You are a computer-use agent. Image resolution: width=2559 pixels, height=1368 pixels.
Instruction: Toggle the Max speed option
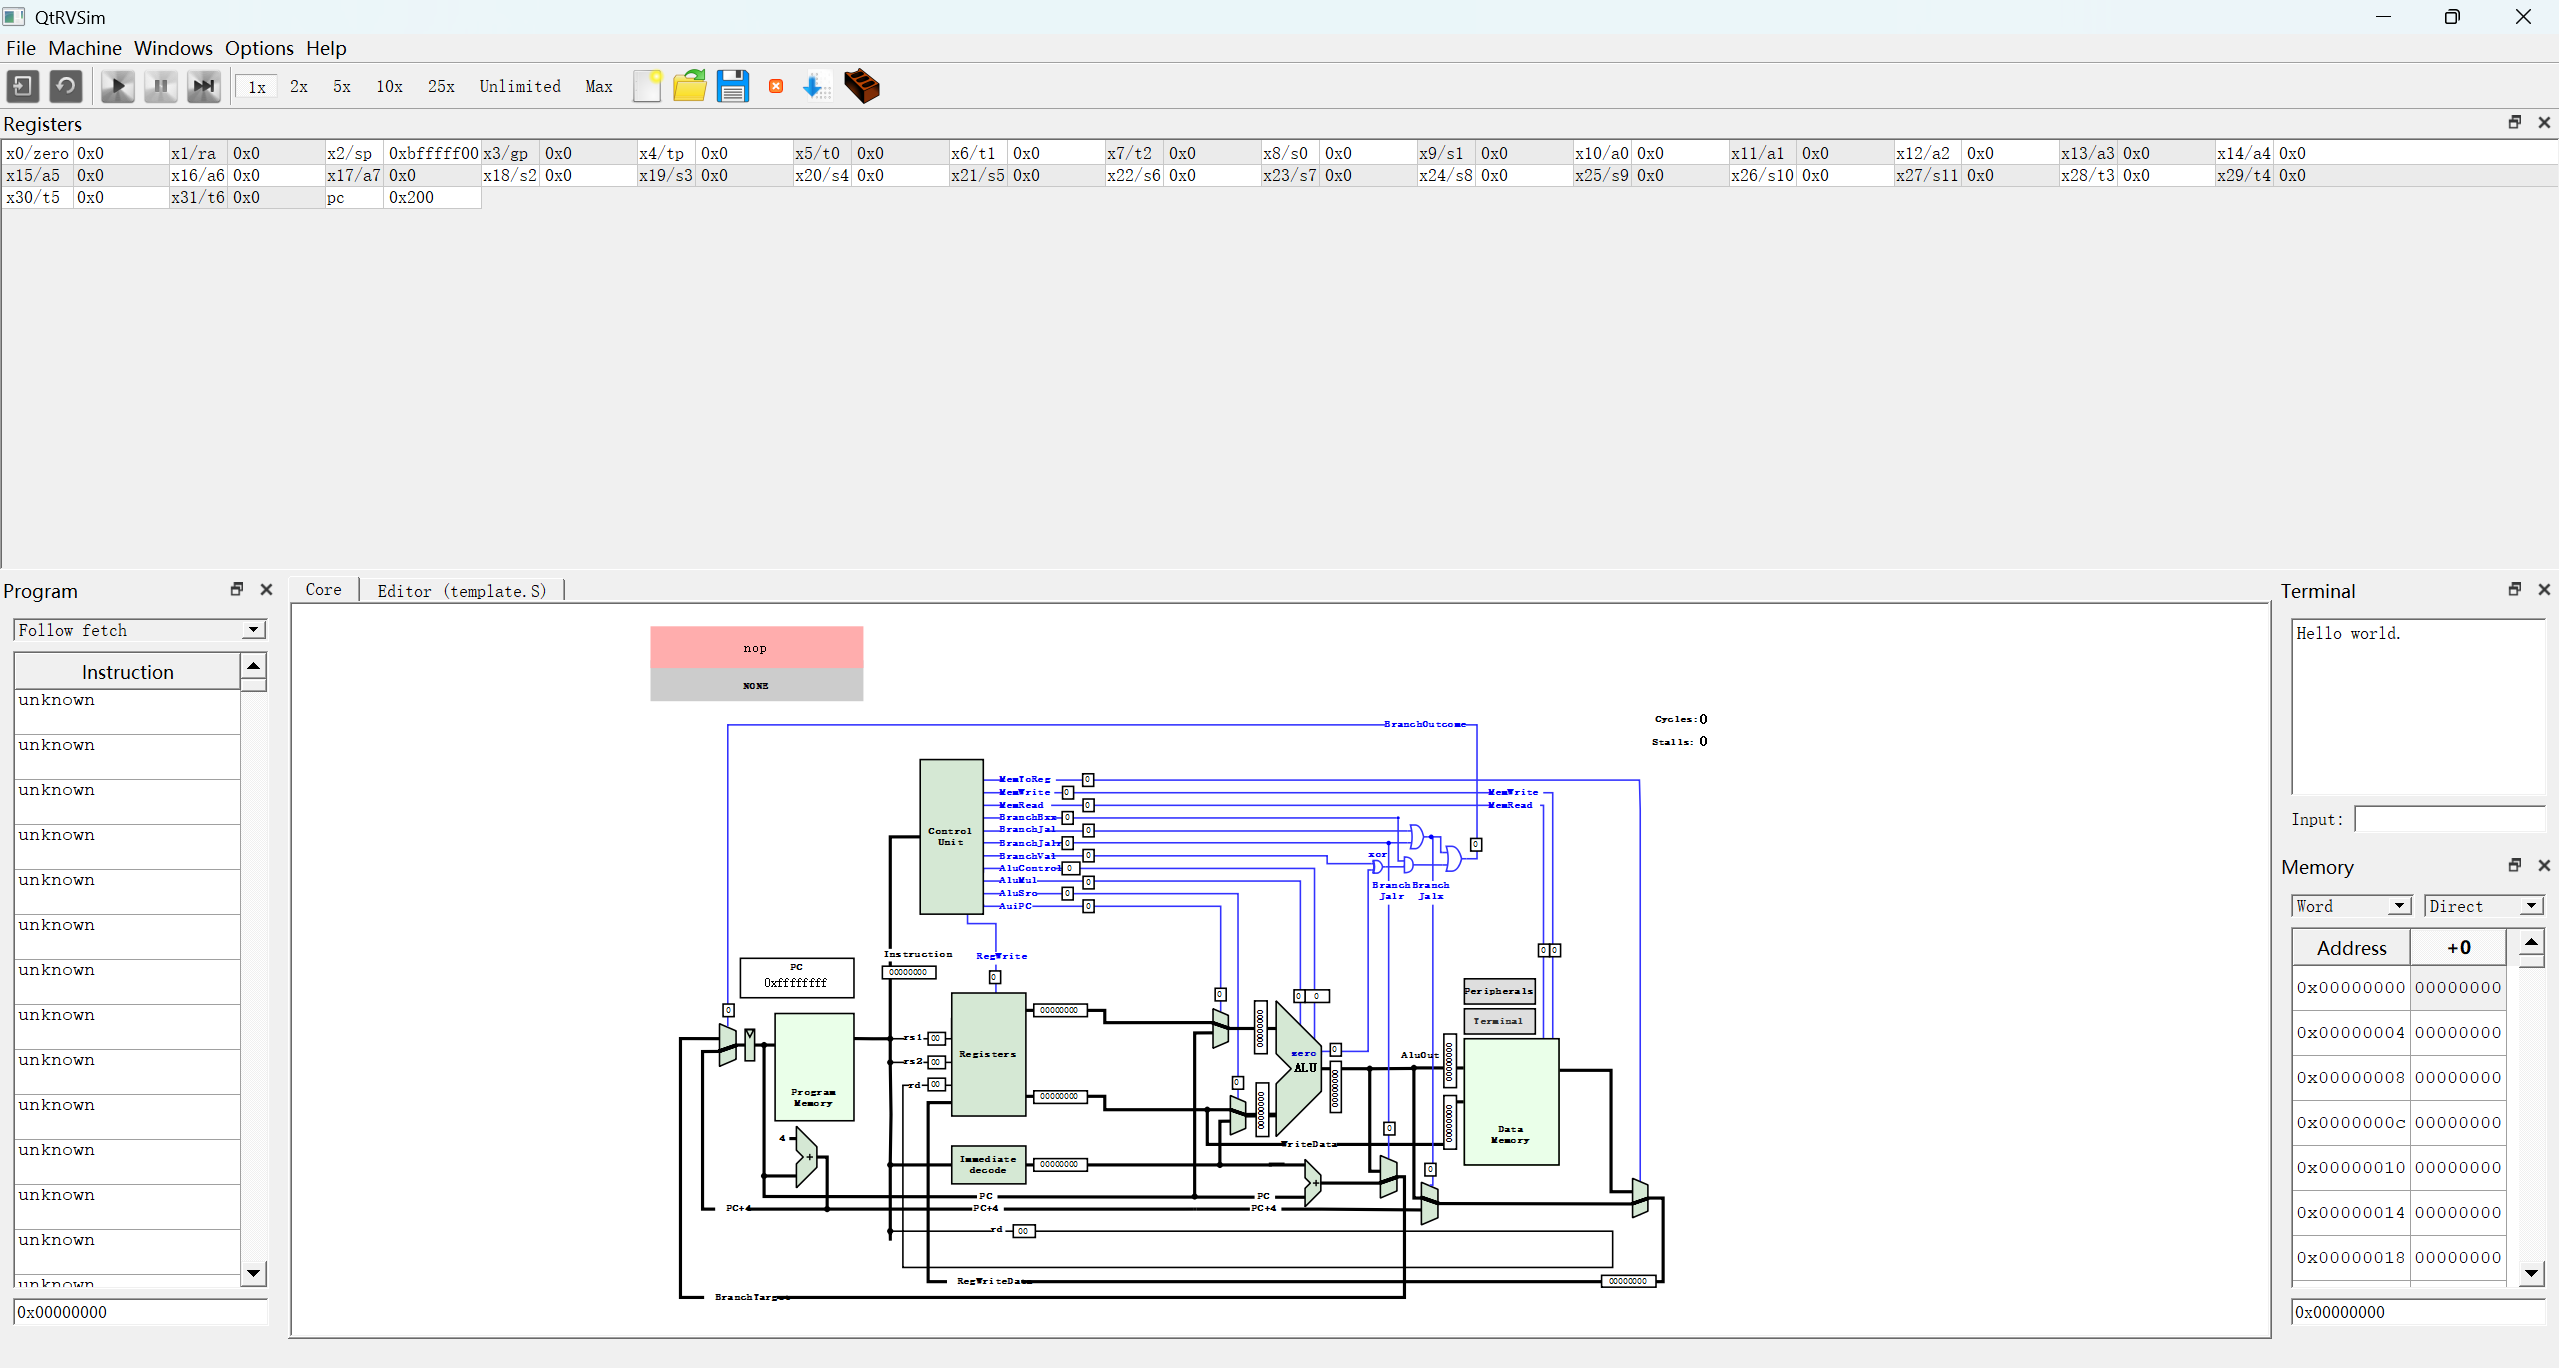tap(599, 87)
